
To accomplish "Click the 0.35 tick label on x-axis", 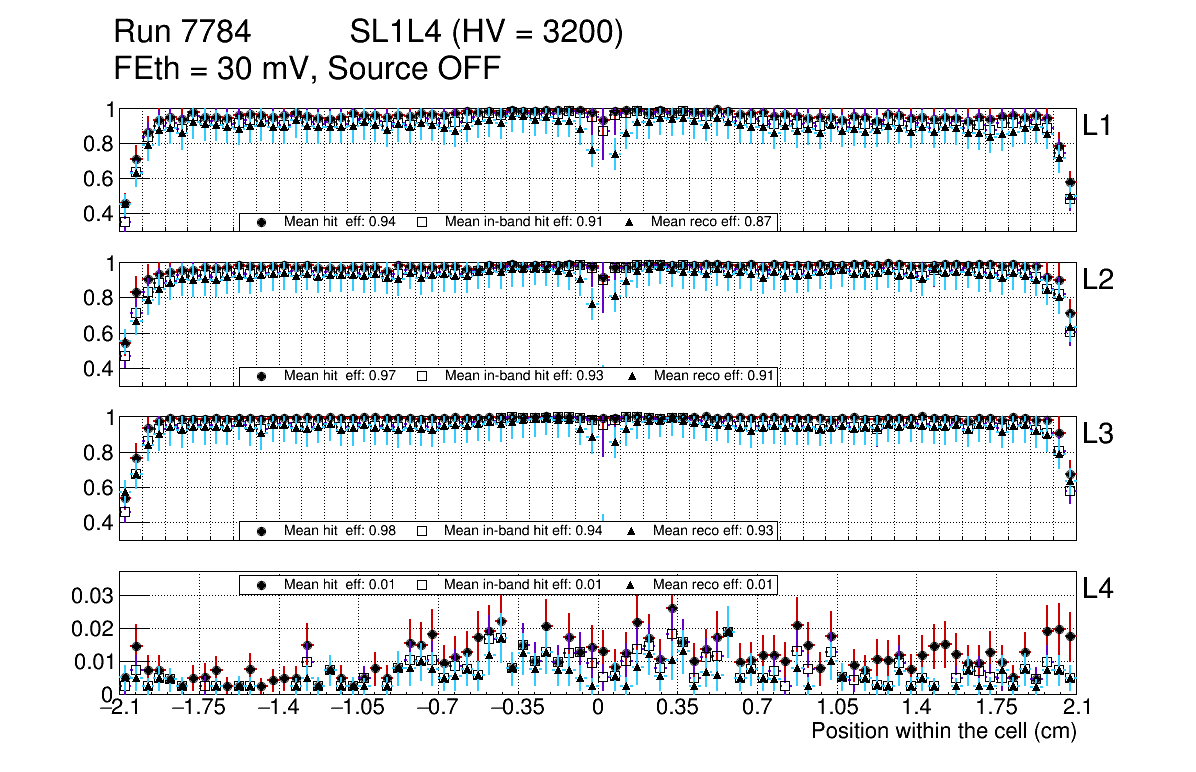I will (x=677, y=708).
